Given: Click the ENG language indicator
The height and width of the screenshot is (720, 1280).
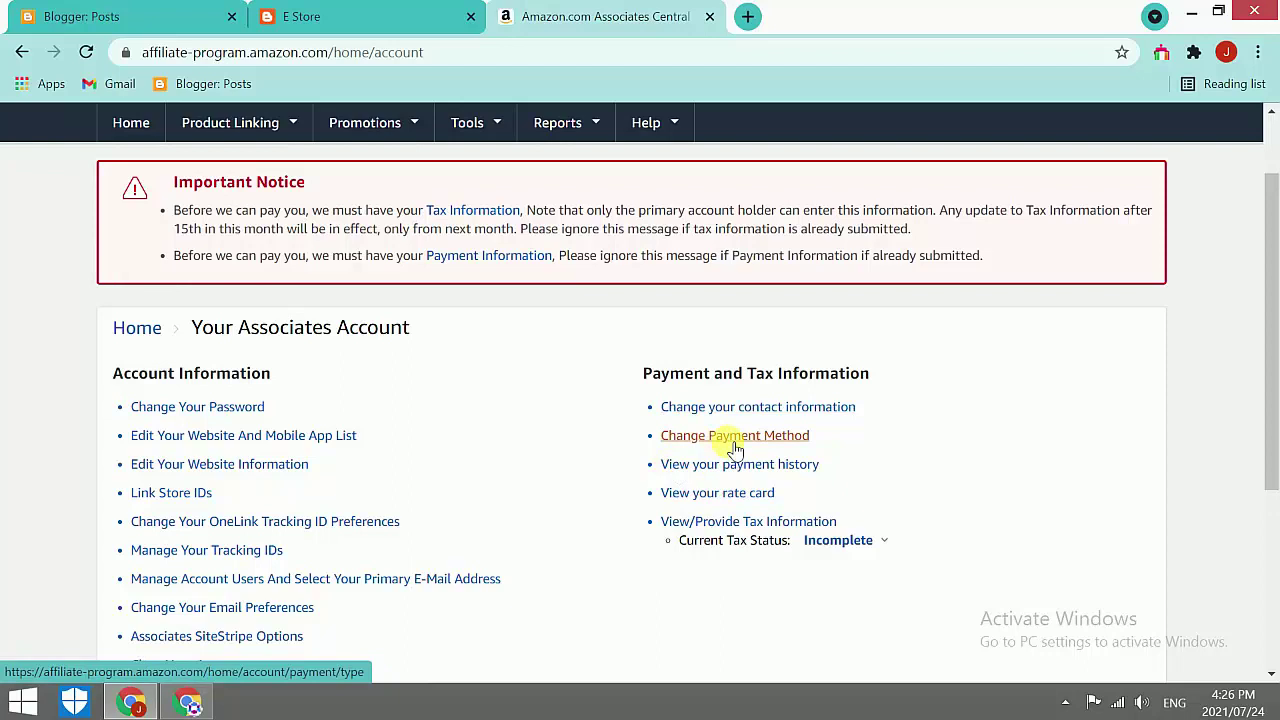Looking at the screenshot, I should click(1175, 702).
